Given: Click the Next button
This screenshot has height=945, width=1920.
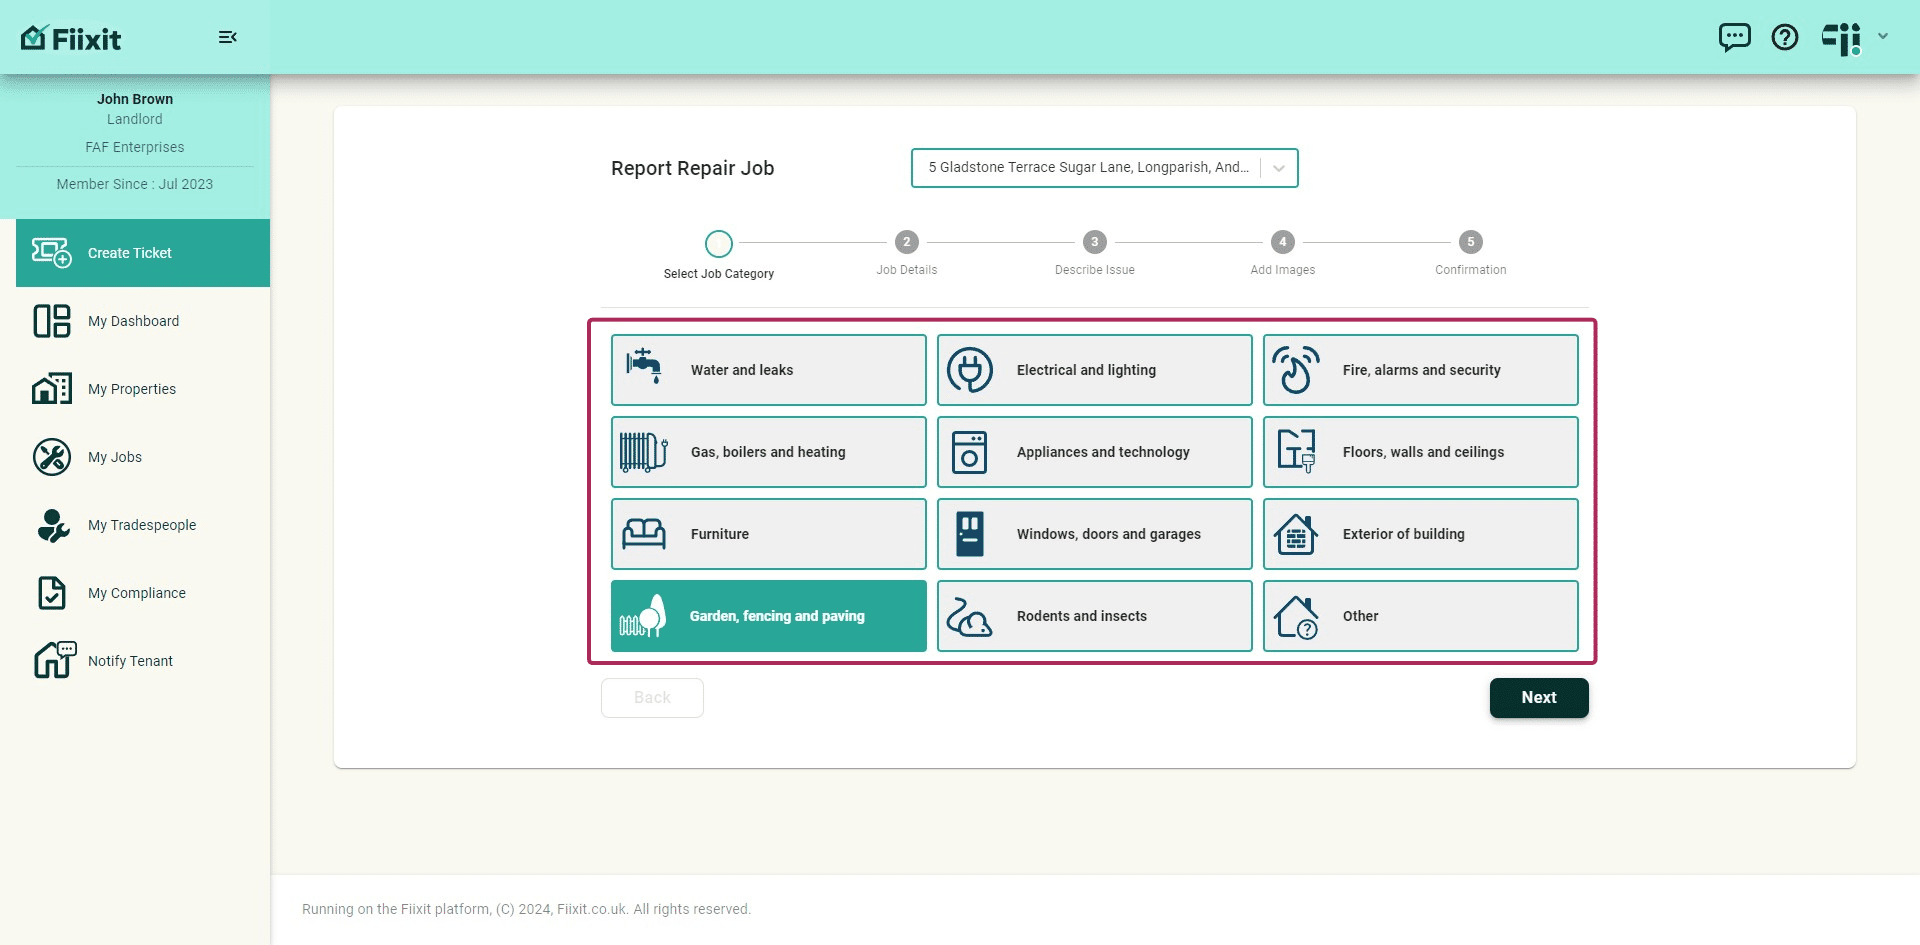Looking at the screenshot, I should point(1539,698).
